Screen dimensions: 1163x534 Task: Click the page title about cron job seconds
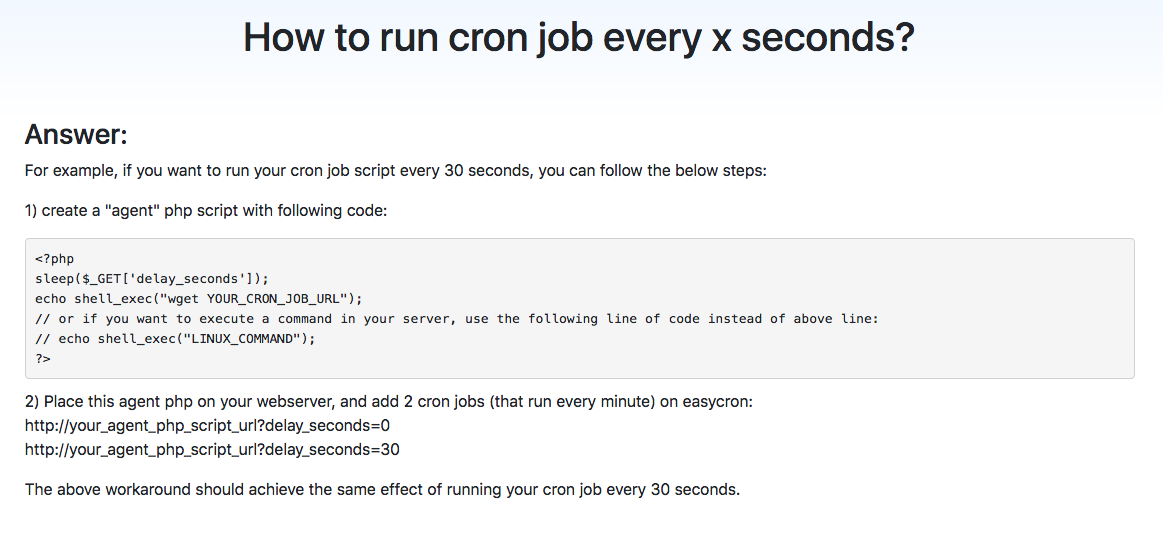579,39
